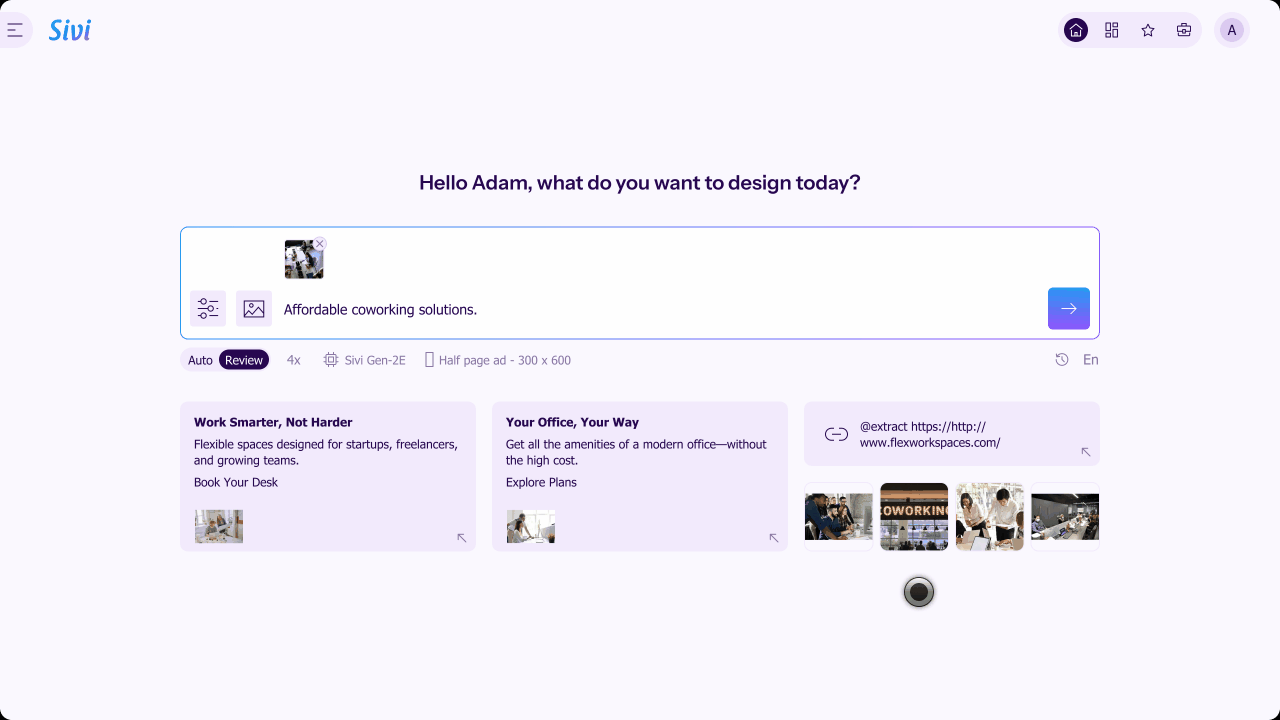Click the add image icon in prompt box
The image size is (1280, 720).
[x=254, y=309]
